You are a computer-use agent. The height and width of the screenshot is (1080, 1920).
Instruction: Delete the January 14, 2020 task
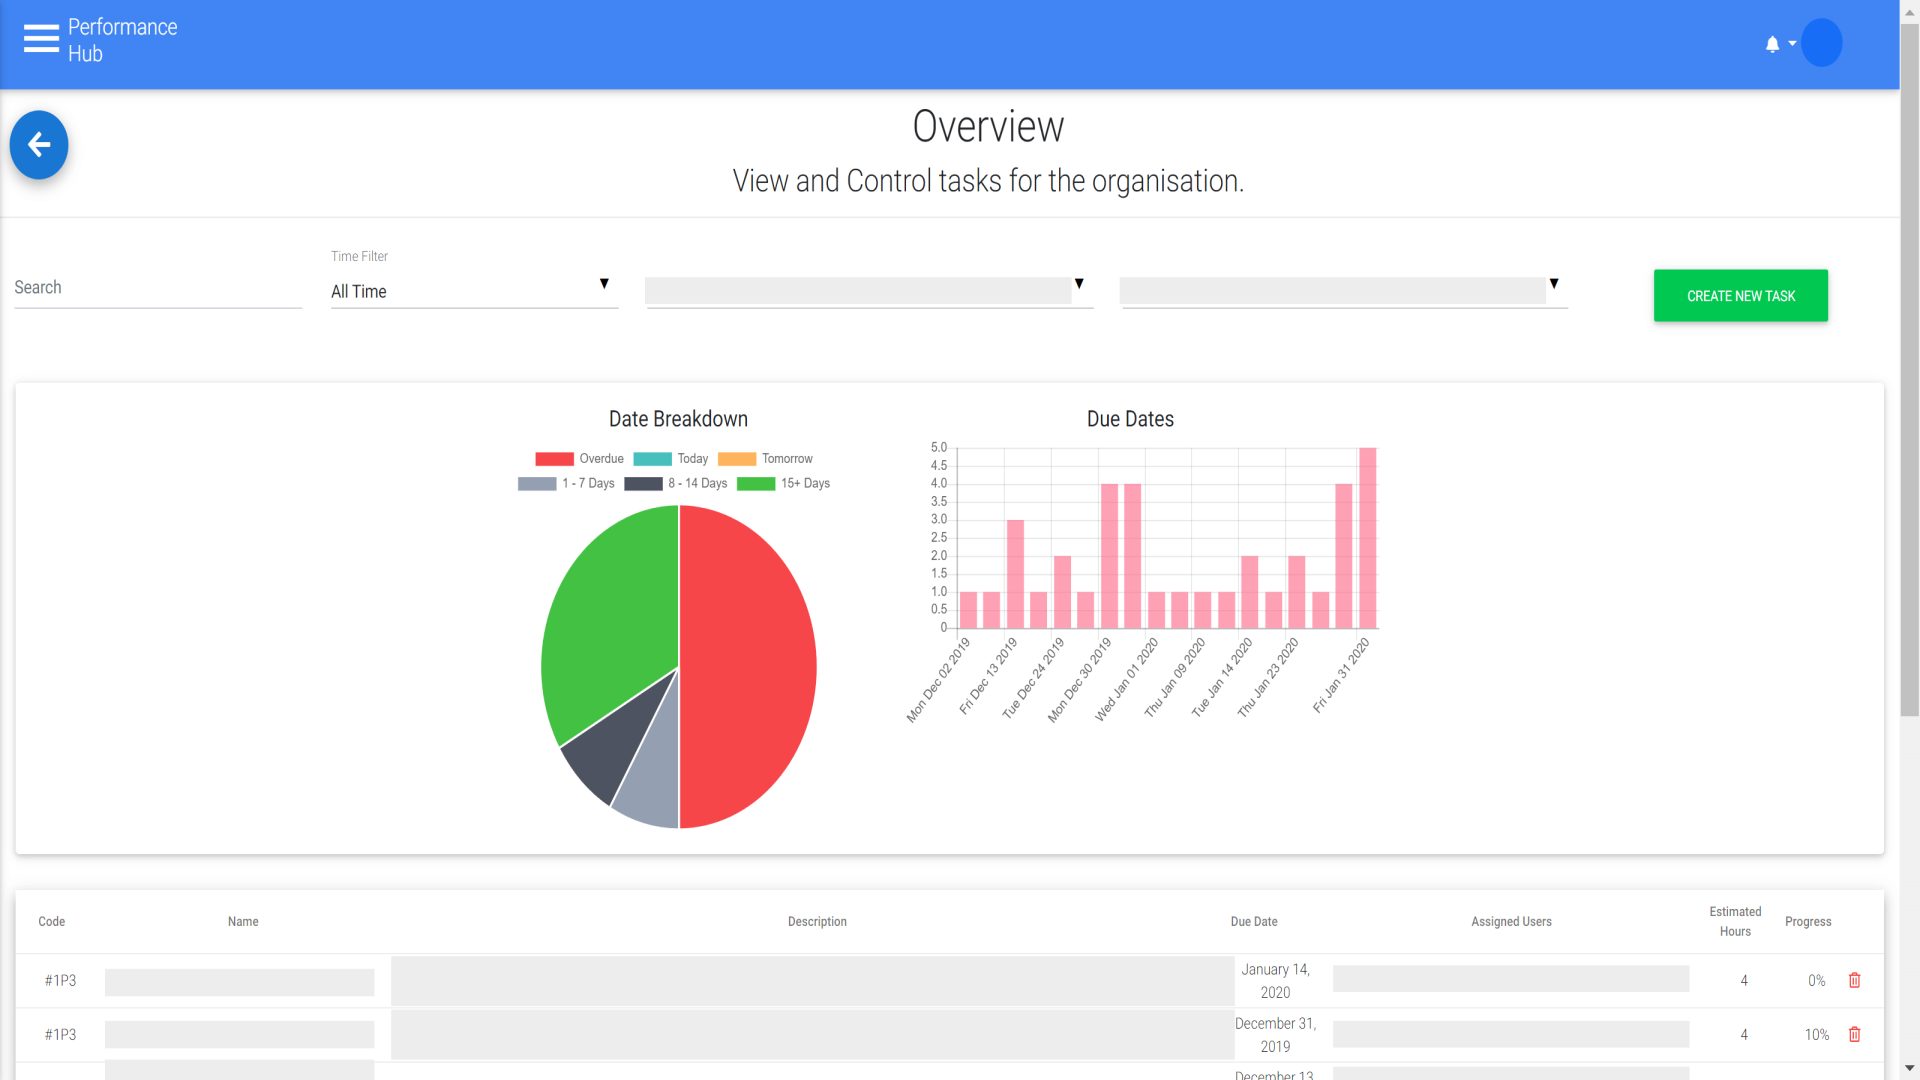click(x=1854, y=981)
